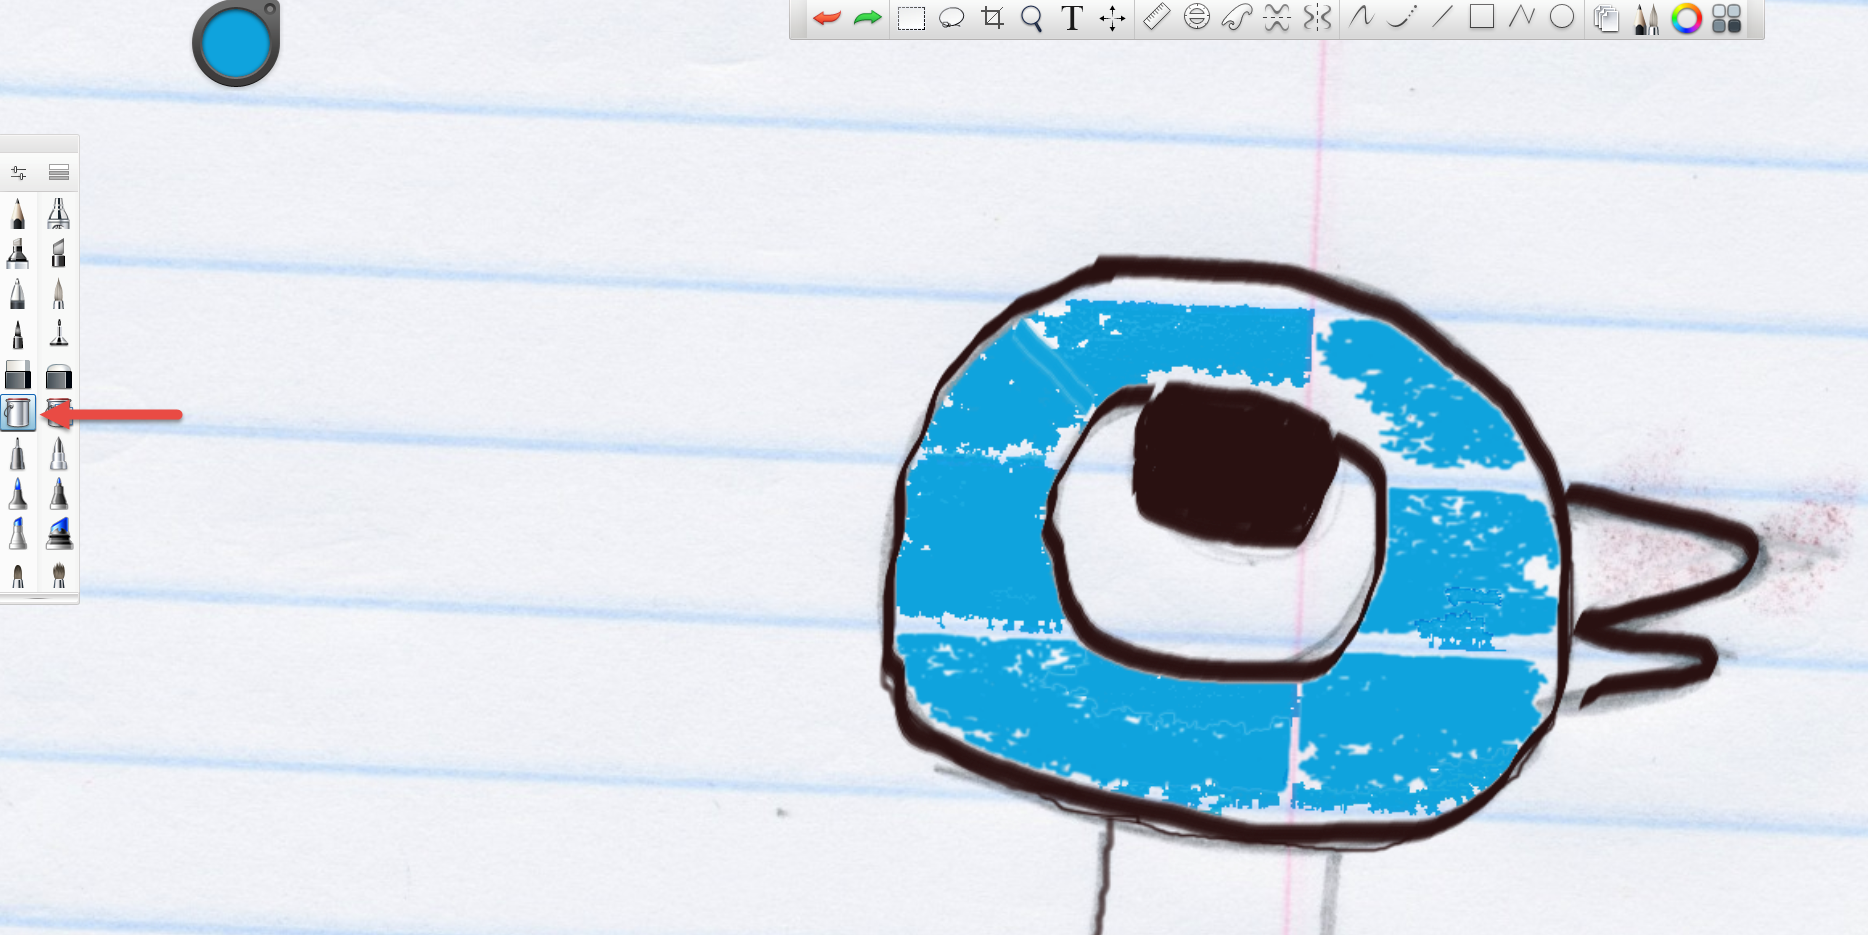The height and width of the screenshot is (935, 1868).
Task: Enable the predictive stroke tool
Action: pos(1401,18)
